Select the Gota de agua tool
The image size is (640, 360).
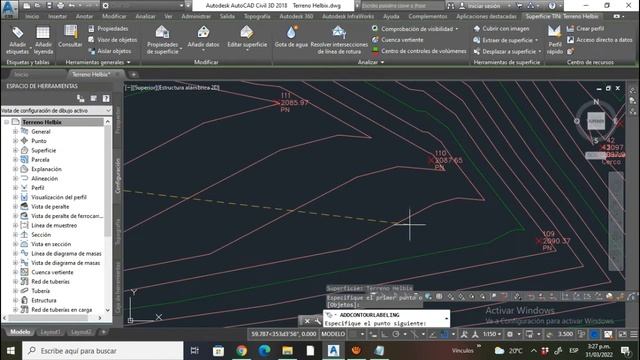pos(291,37)
